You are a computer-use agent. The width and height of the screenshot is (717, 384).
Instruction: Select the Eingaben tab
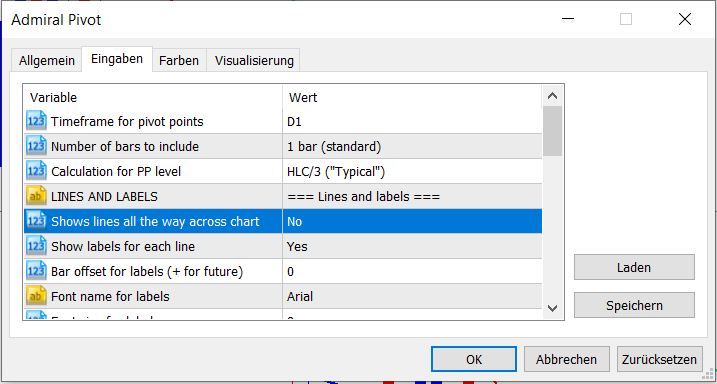[117, 59]
